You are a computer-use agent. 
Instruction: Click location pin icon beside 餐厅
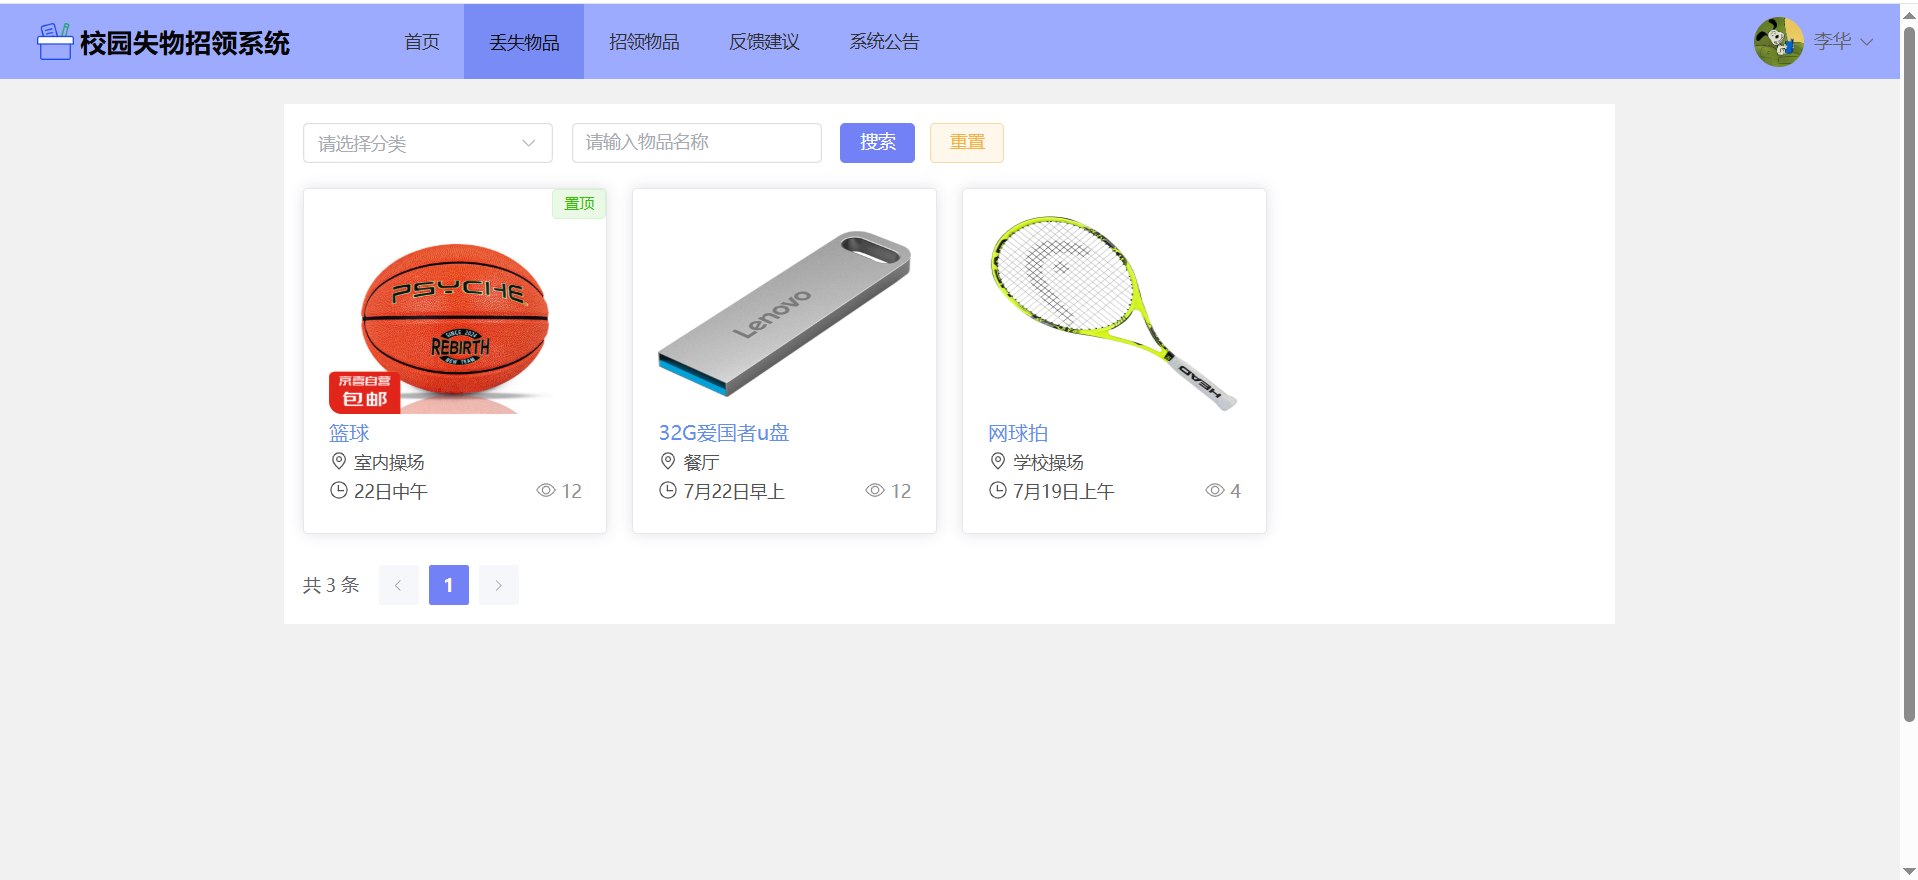pos(668,461)
